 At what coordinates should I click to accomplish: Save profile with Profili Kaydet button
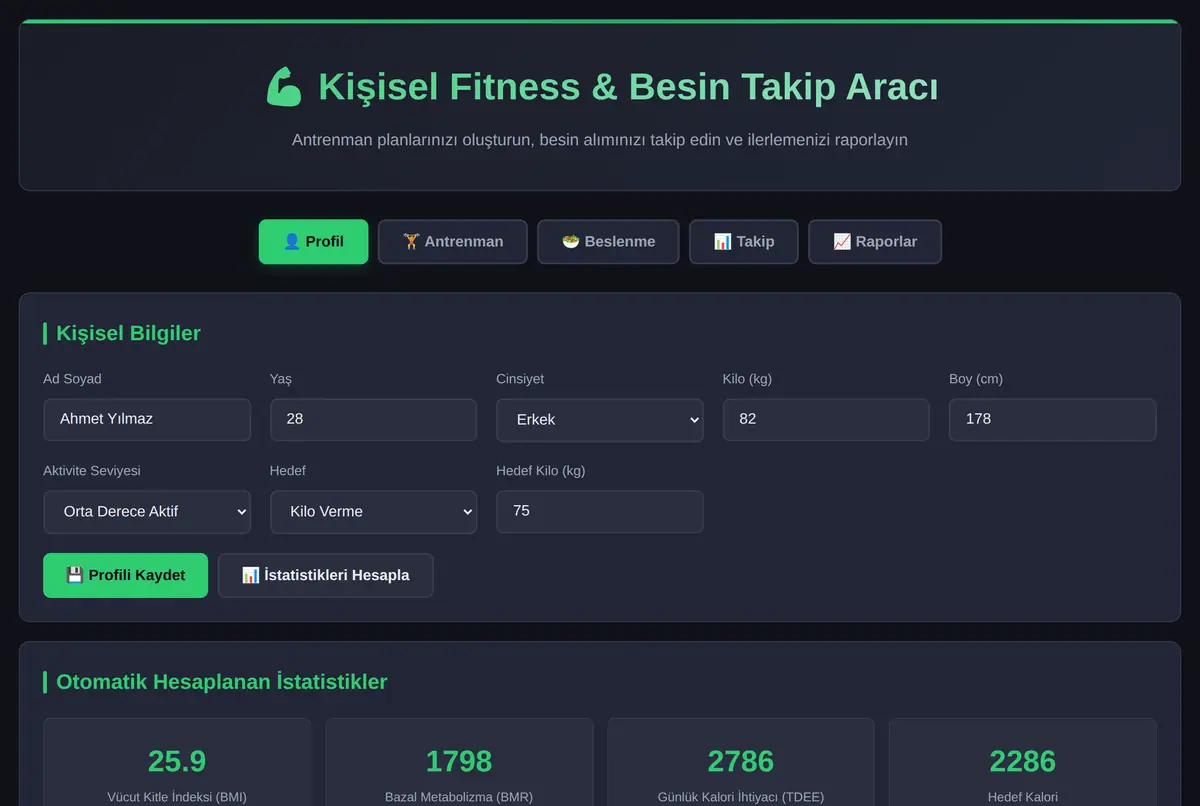click(126, 575)
